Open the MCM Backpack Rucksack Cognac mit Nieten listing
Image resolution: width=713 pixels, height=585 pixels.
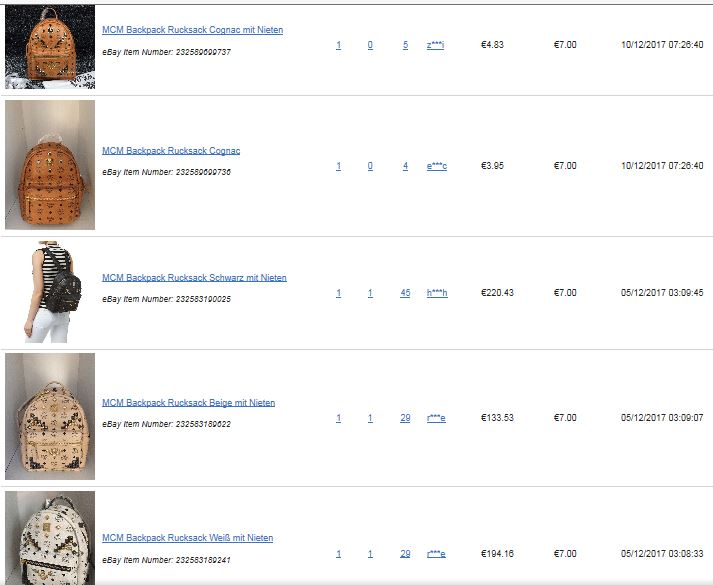[x=192, y=30]
